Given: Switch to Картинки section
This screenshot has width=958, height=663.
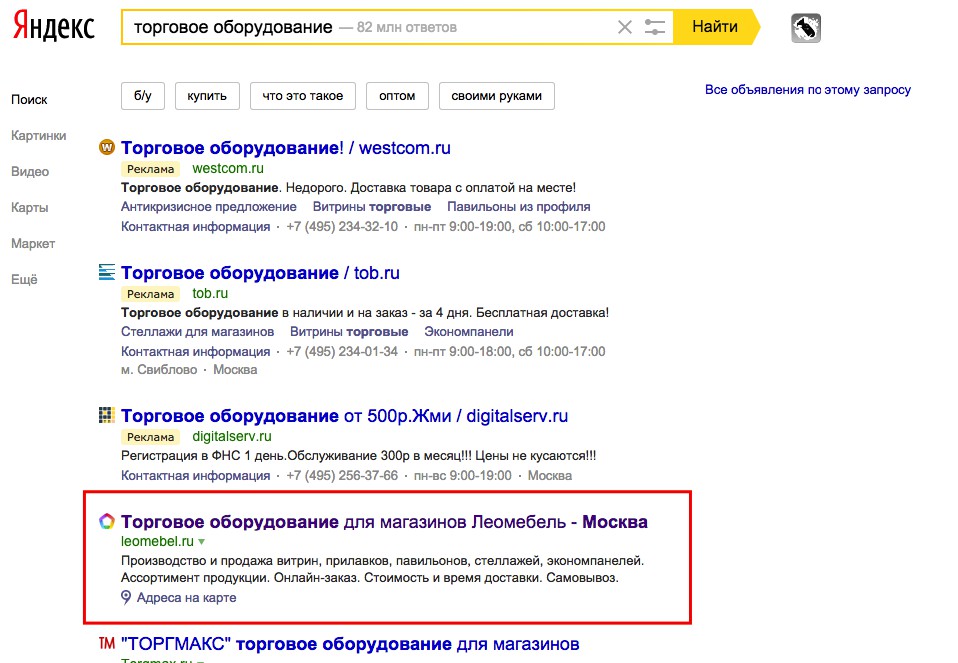Looking at the screenshot, I should pyautogui.click(x=38, y=136).
